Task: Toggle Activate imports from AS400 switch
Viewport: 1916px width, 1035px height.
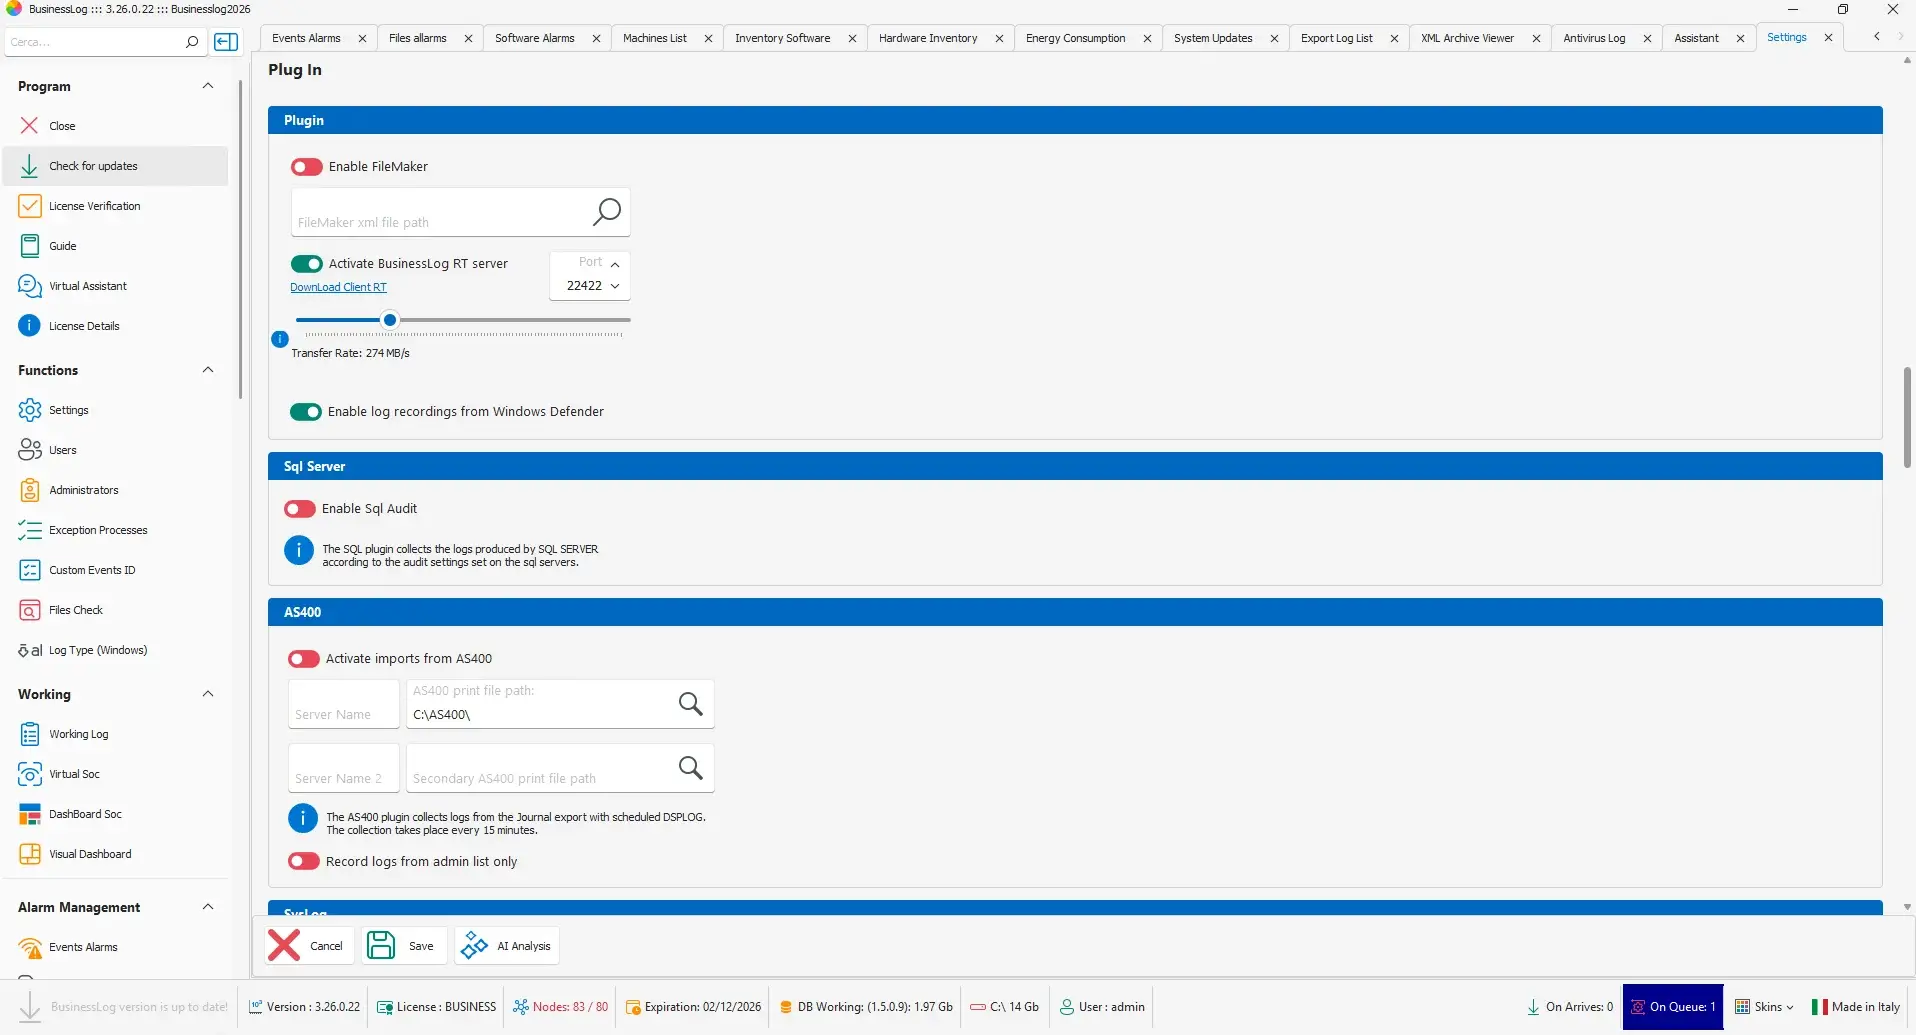Action: click(304, 659)
